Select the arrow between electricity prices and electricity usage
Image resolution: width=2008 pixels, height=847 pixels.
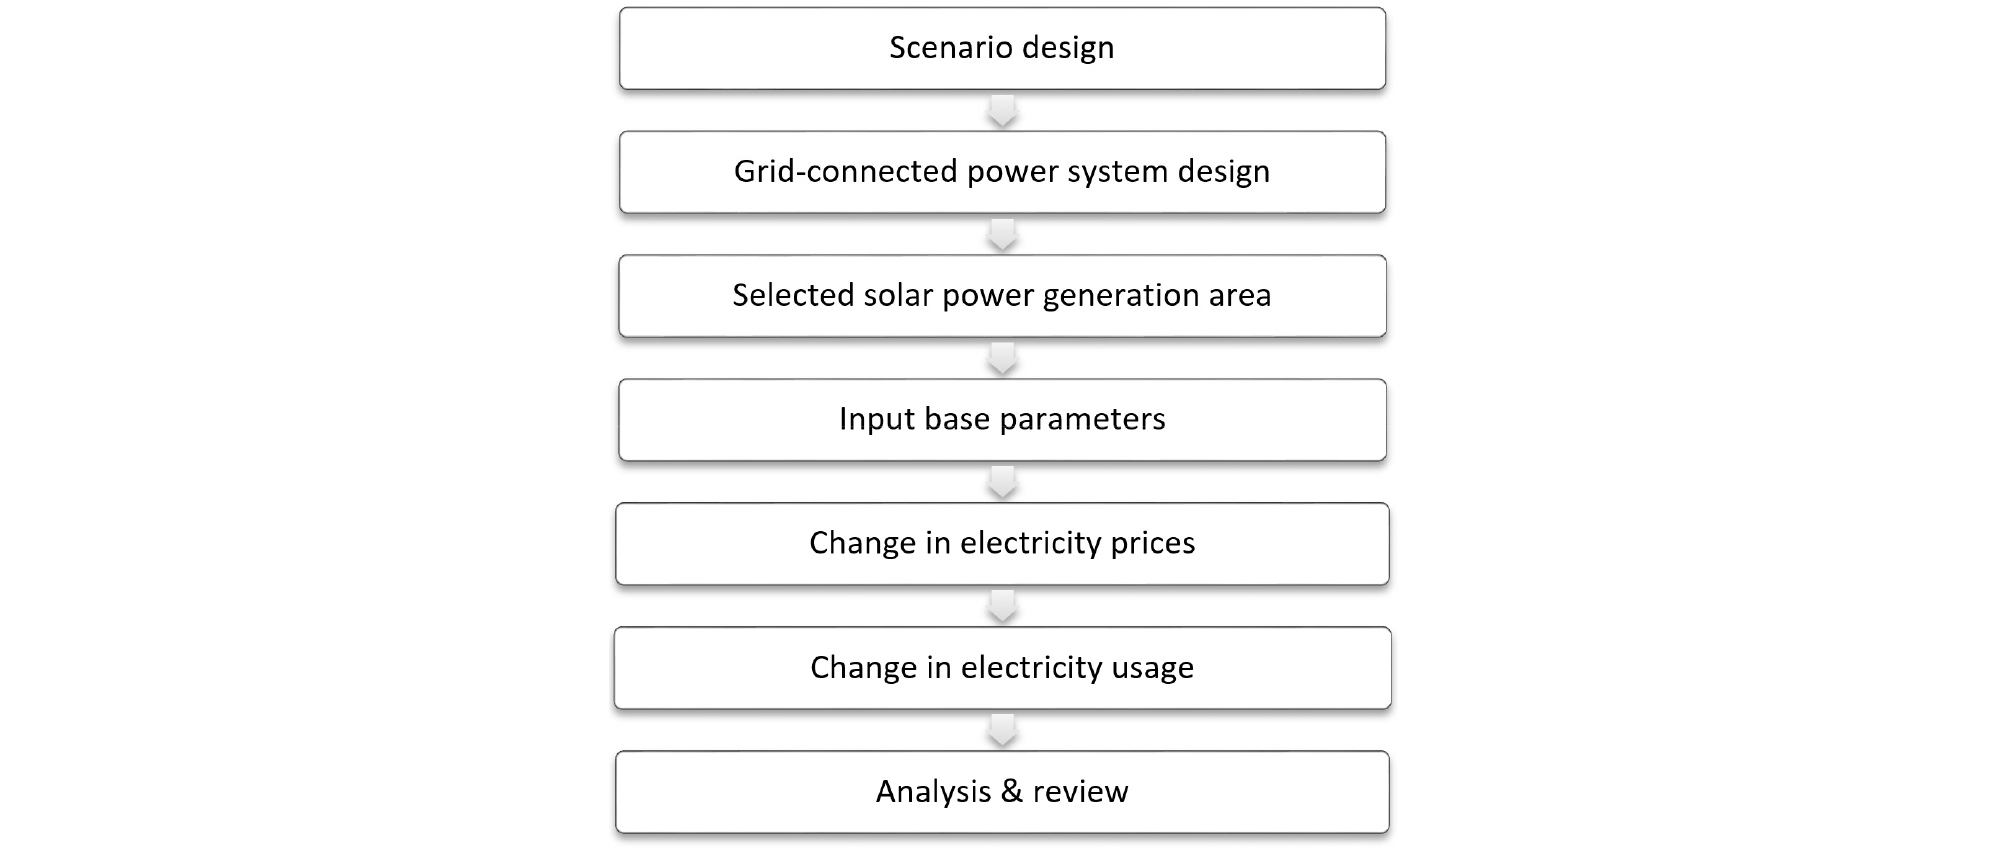point(1002,606)
